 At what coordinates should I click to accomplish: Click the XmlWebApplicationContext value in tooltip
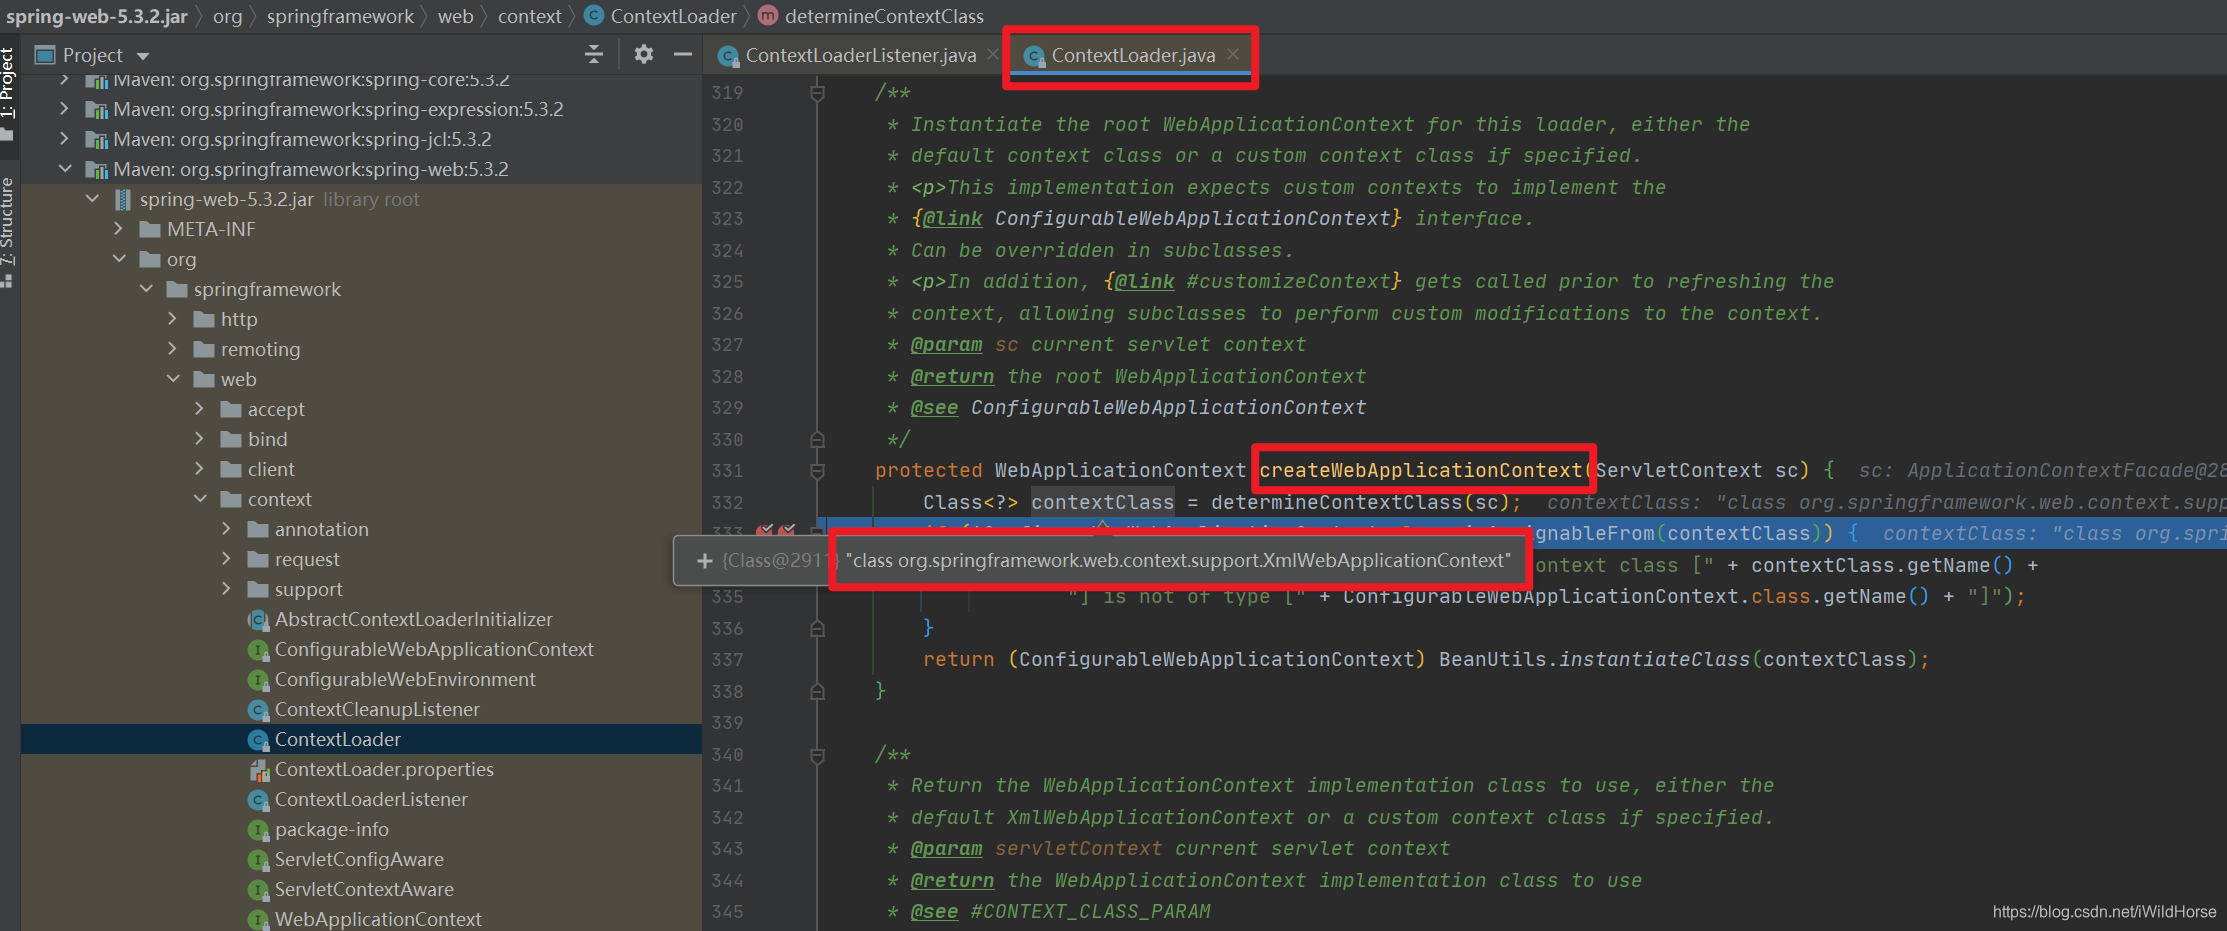(x=1178, y=561)
